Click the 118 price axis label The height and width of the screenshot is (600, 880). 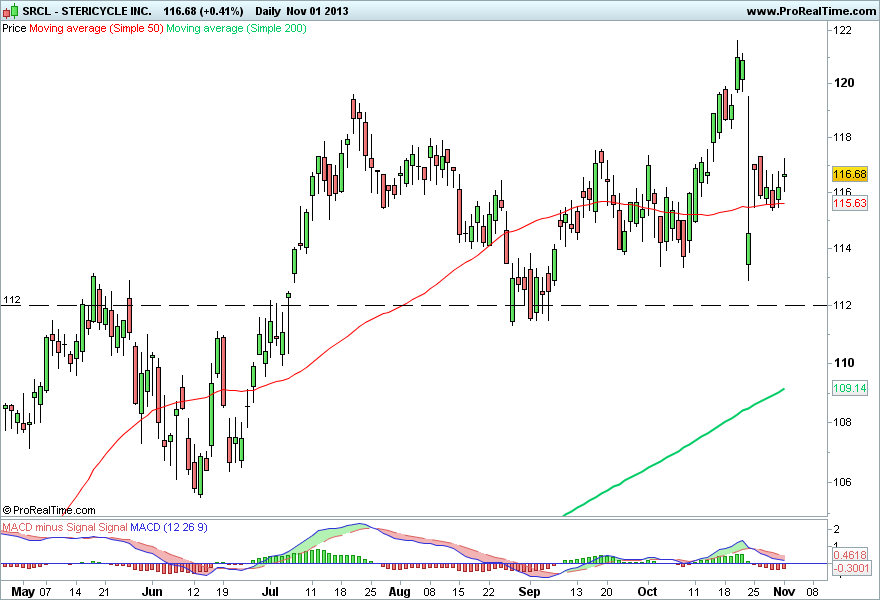843,138
